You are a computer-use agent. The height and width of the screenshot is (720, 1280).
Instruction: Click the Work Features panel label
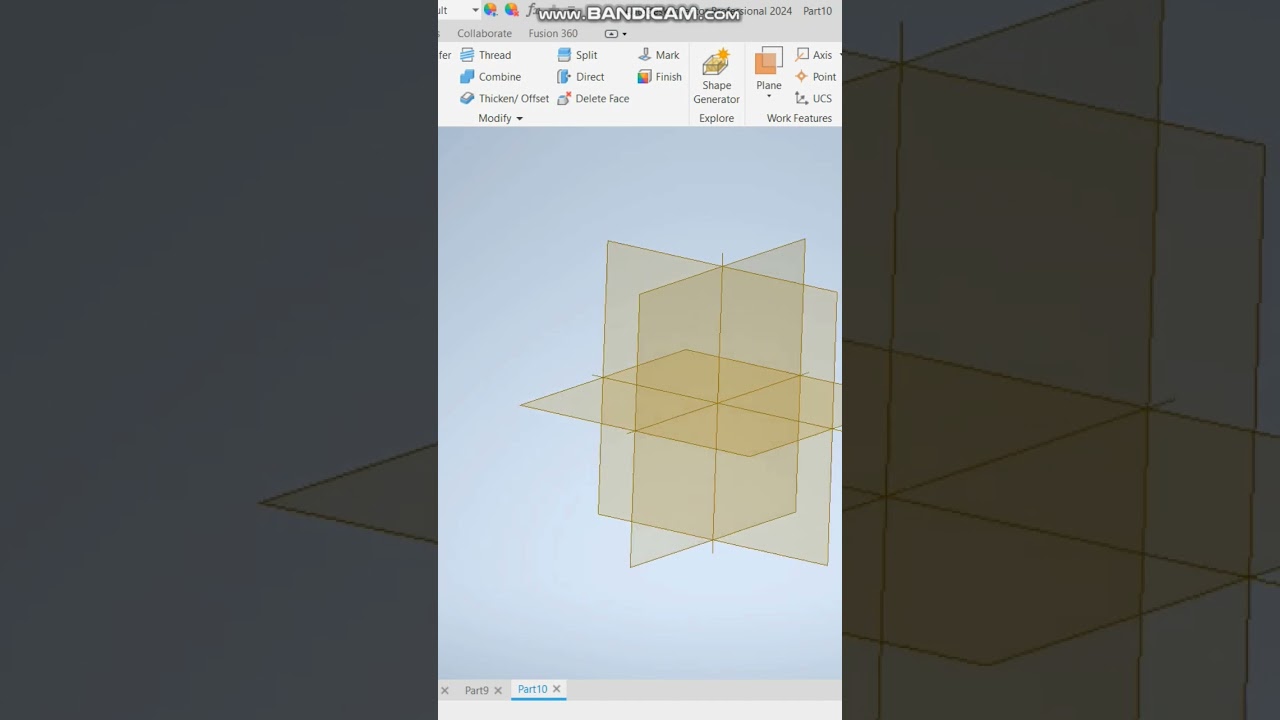799,118
